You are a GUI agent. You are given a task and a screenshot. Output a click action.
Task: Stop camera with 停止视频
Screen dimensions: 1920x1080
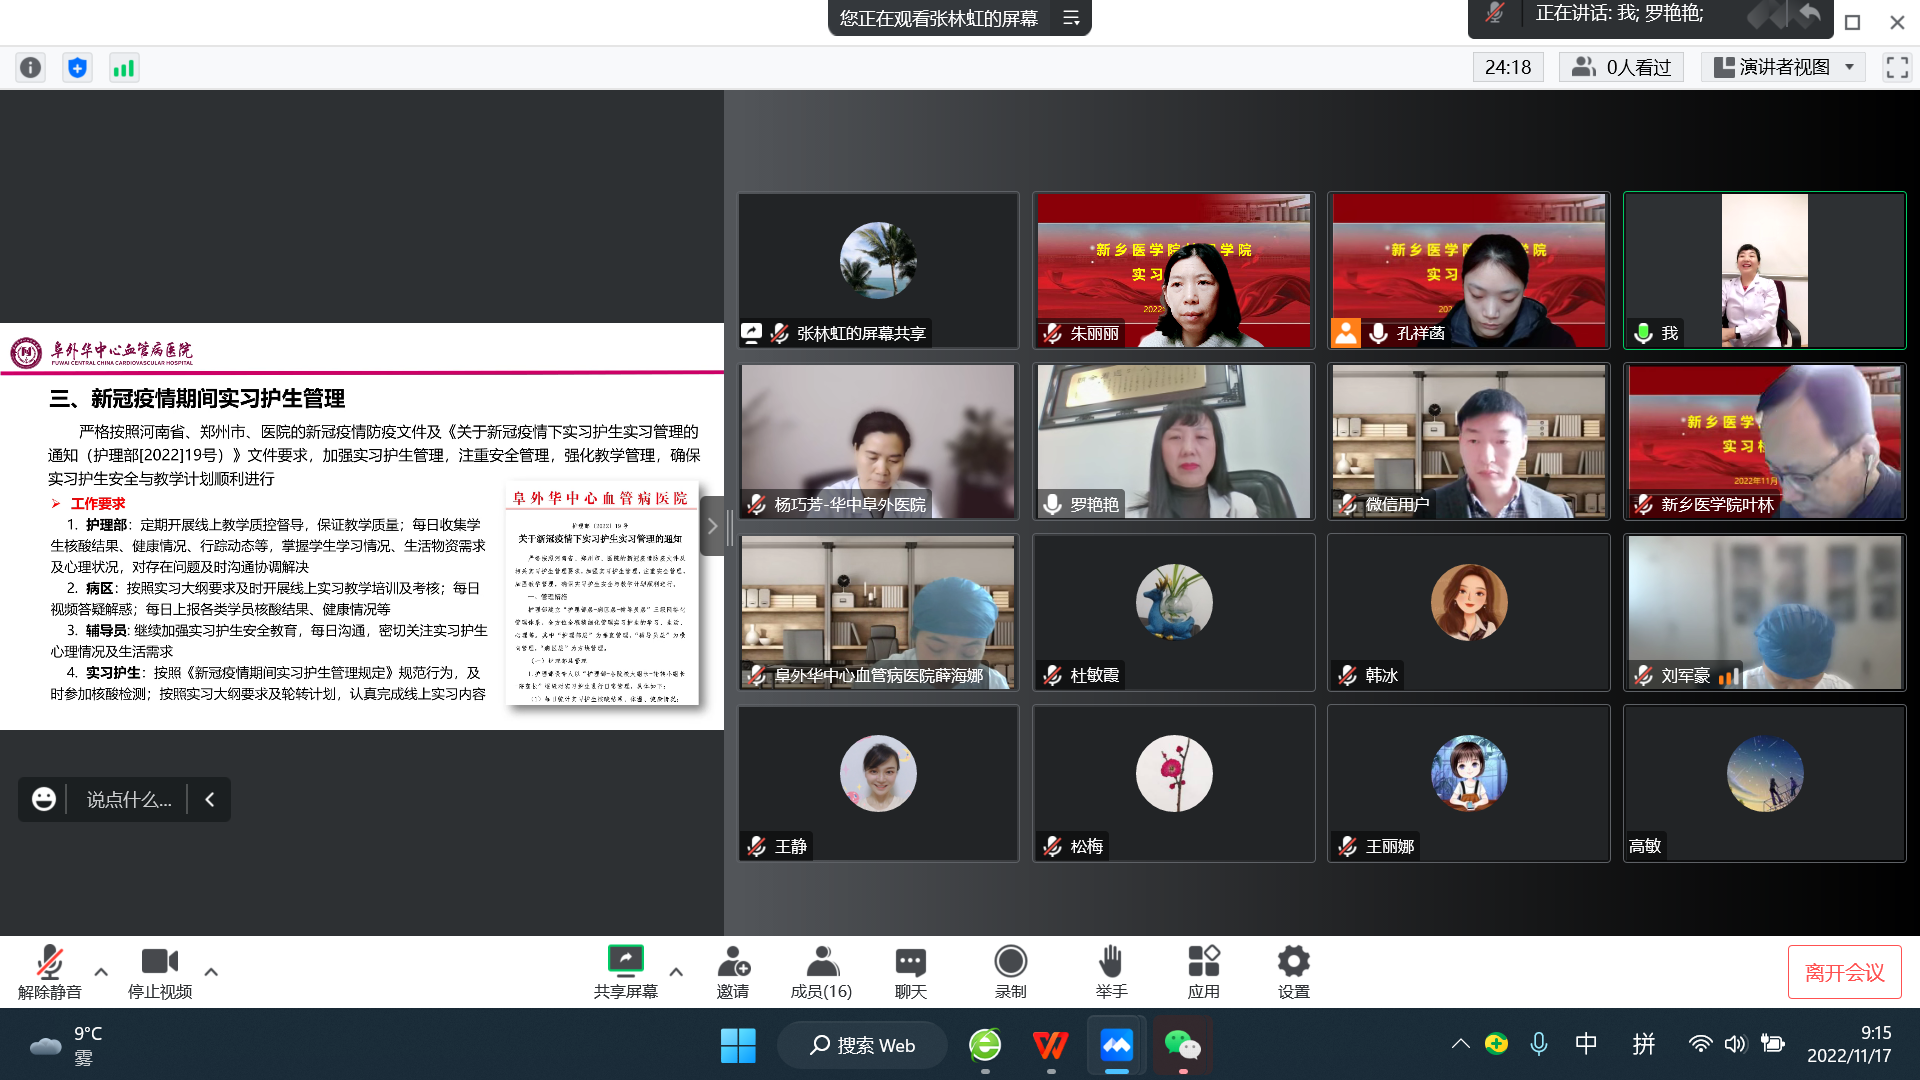(160, 972)
